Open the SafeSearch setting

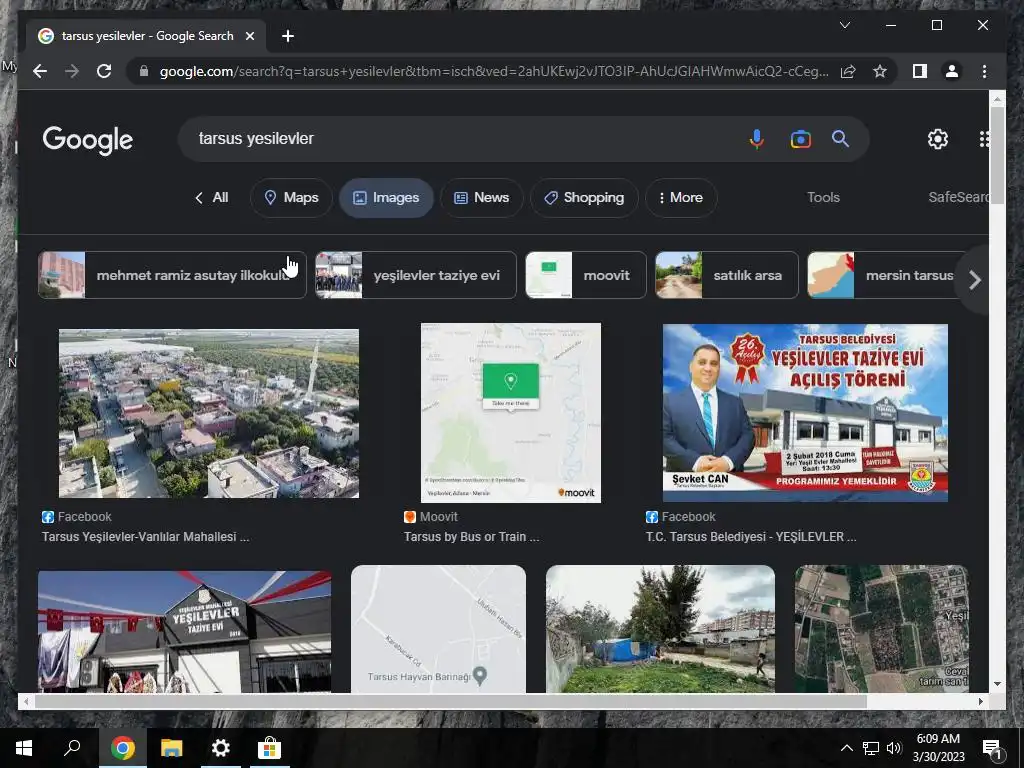959,197
